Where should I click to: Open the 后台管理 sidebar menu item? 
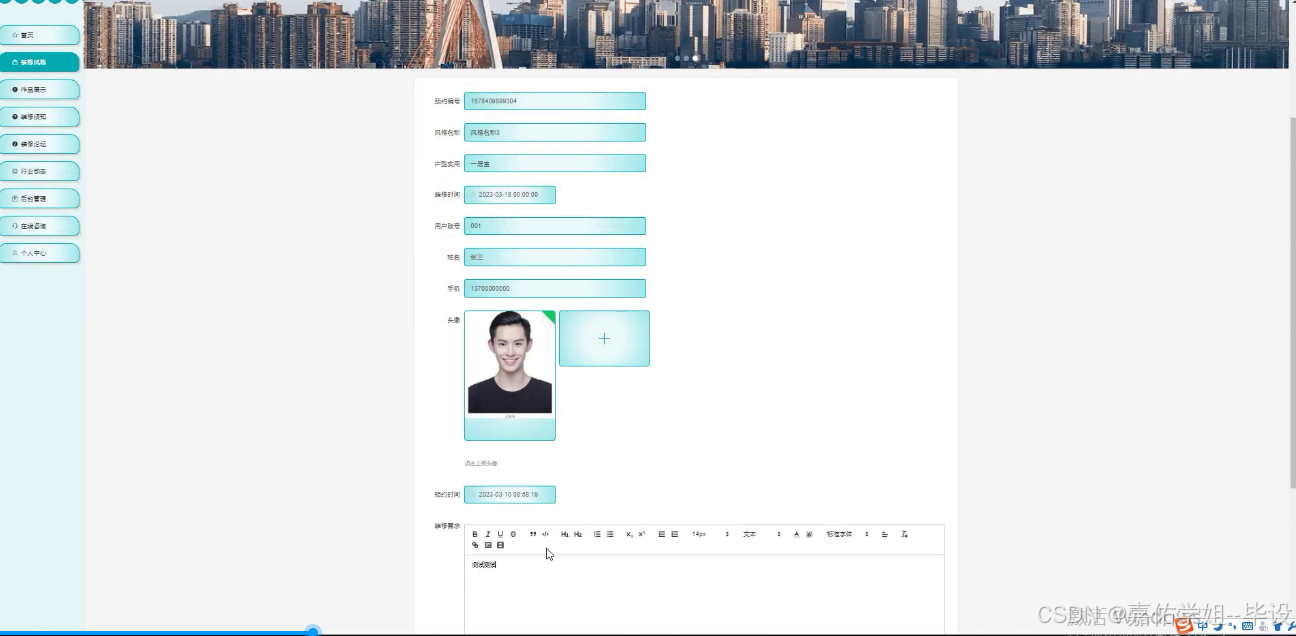click(x=40, y=198)
